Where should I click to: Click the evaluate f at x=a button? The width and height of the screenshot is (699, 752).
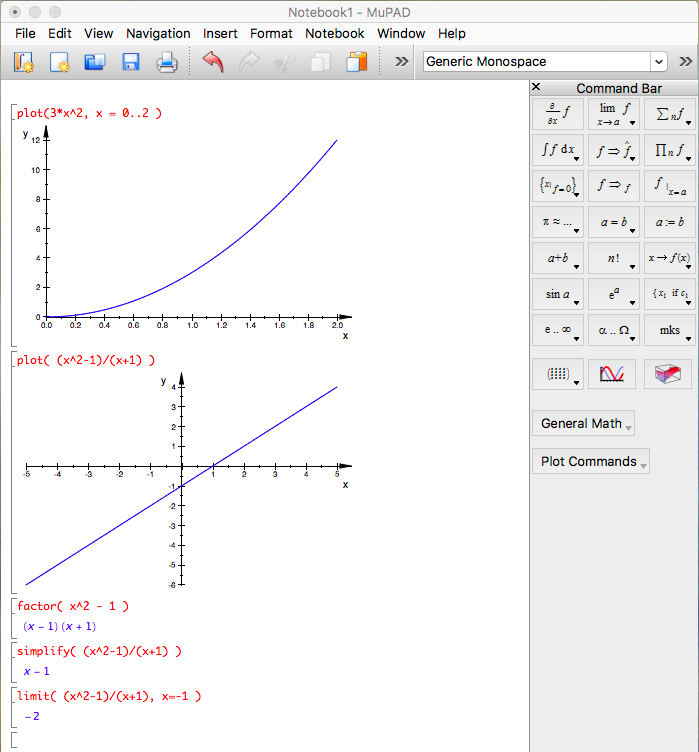670,186
